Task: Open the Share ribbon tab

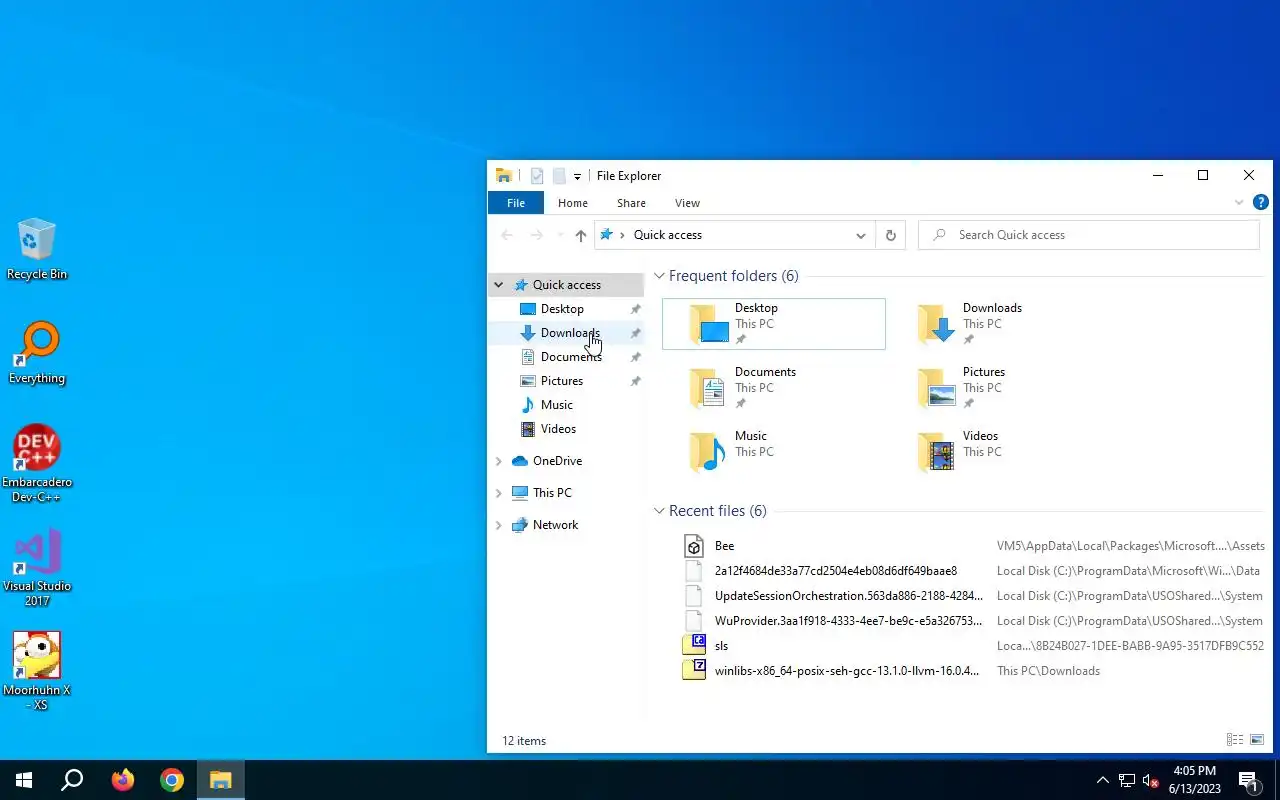Action: 631,203
